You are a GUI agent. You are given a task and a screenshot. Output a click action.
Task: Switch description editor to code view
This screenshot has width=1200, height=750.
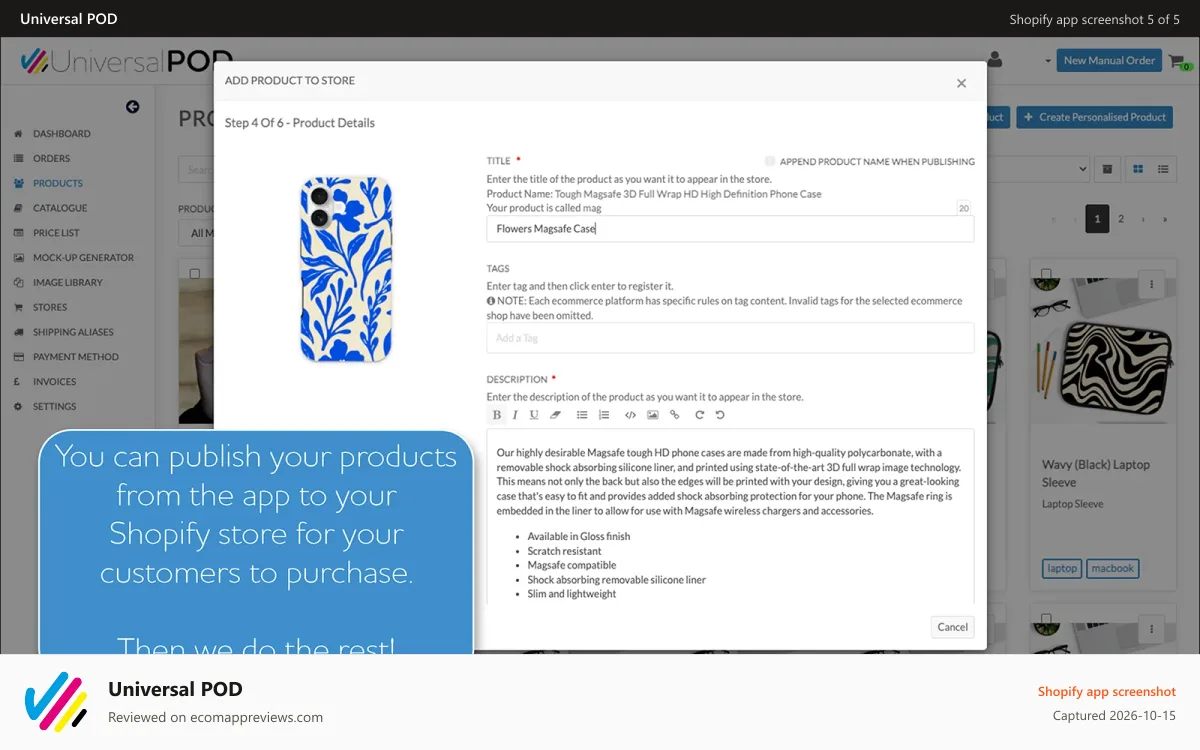tap(630, 415)
